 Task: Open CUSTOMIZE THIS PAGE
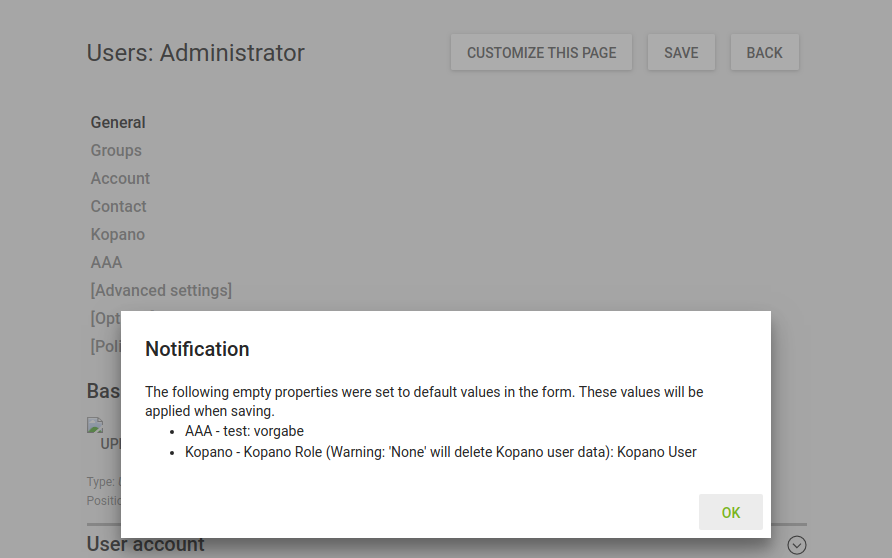point(541,53)
